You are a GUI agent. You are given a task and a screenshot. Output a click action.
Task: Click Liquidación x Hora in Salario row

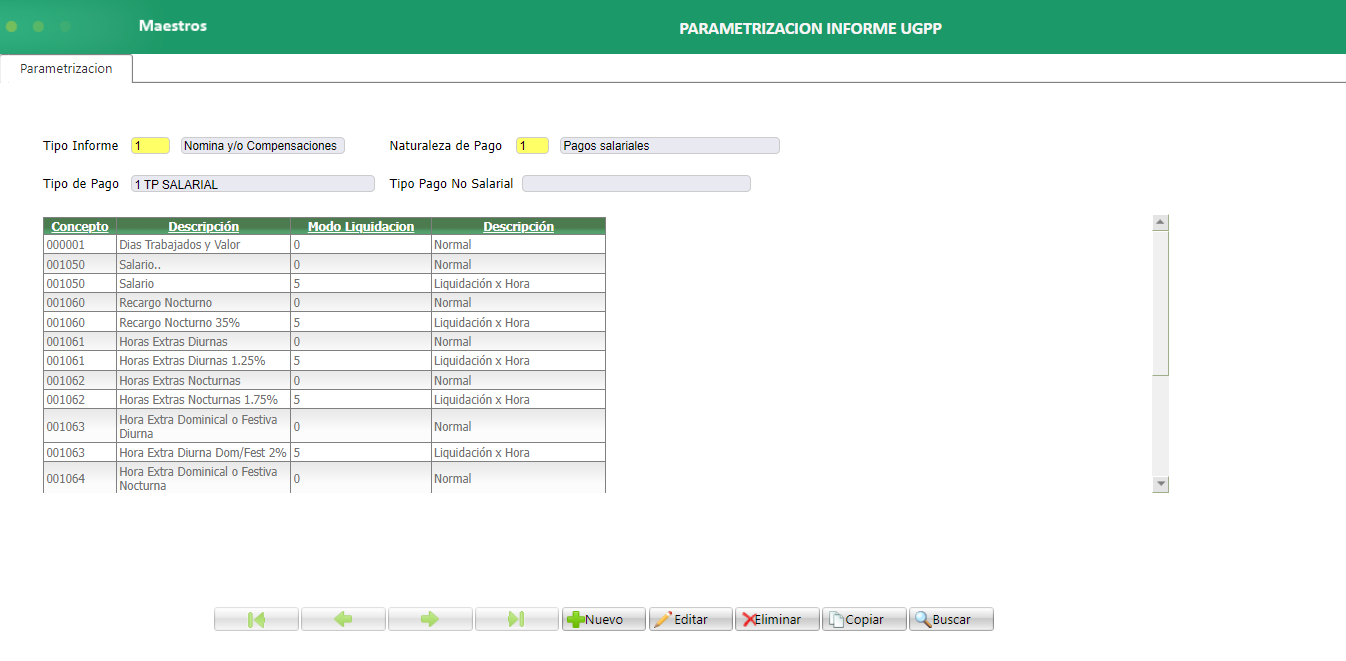click(x=518, y=284)
